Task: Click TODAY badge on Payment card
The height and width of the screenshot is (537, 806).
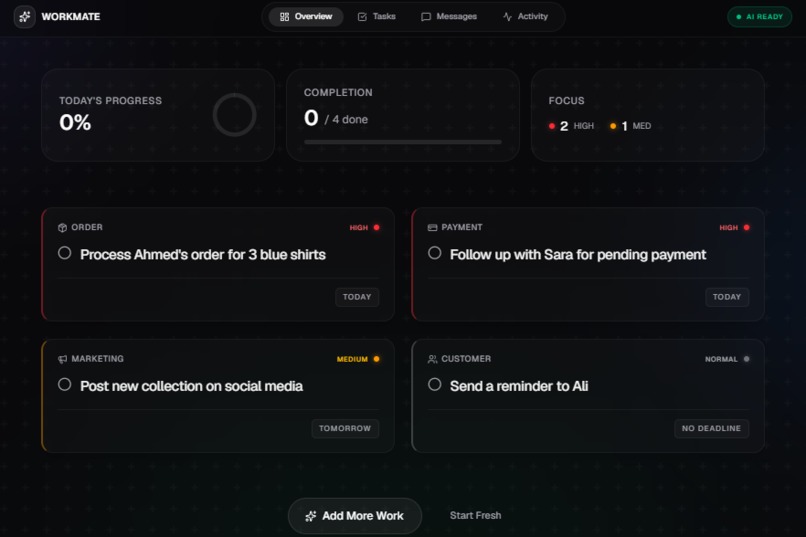Action: 727,297
